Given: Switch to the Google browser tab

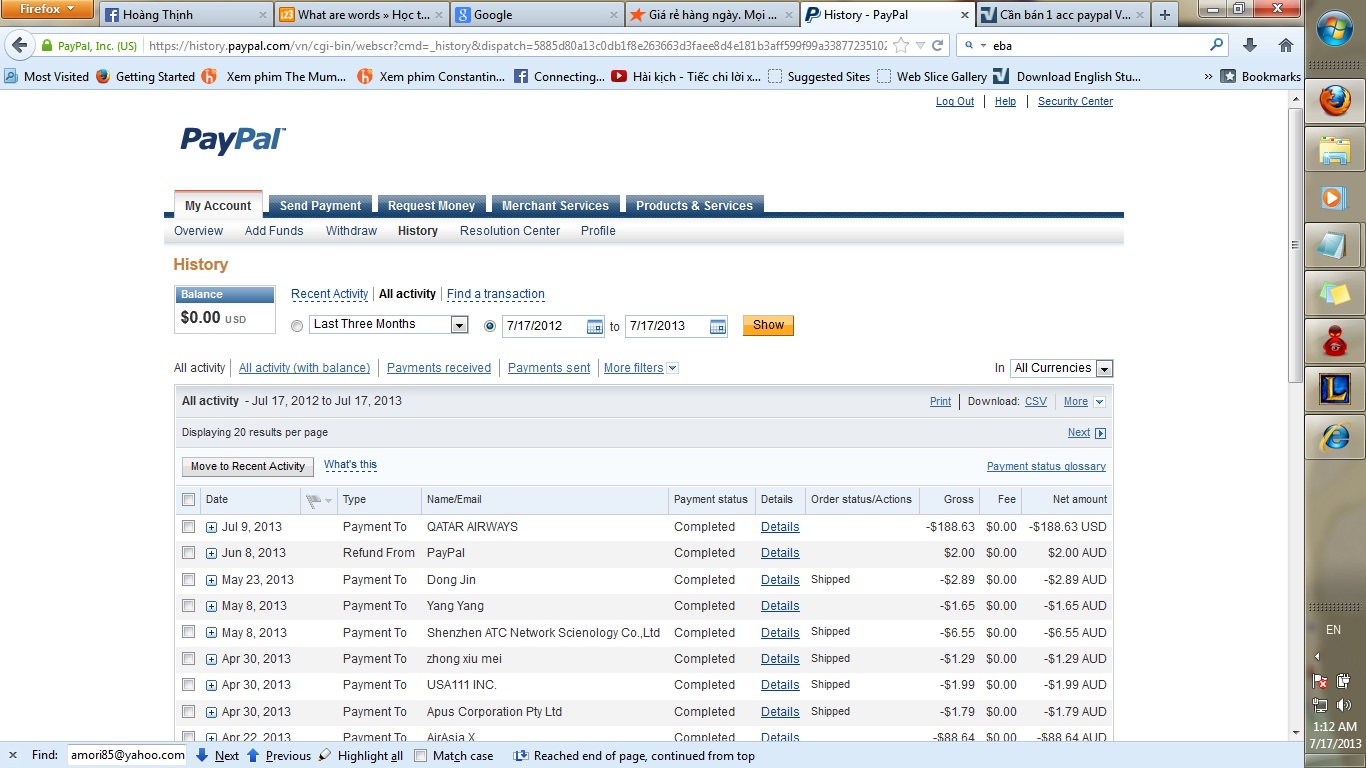Looking at the screenshot, I should (538, 15).
